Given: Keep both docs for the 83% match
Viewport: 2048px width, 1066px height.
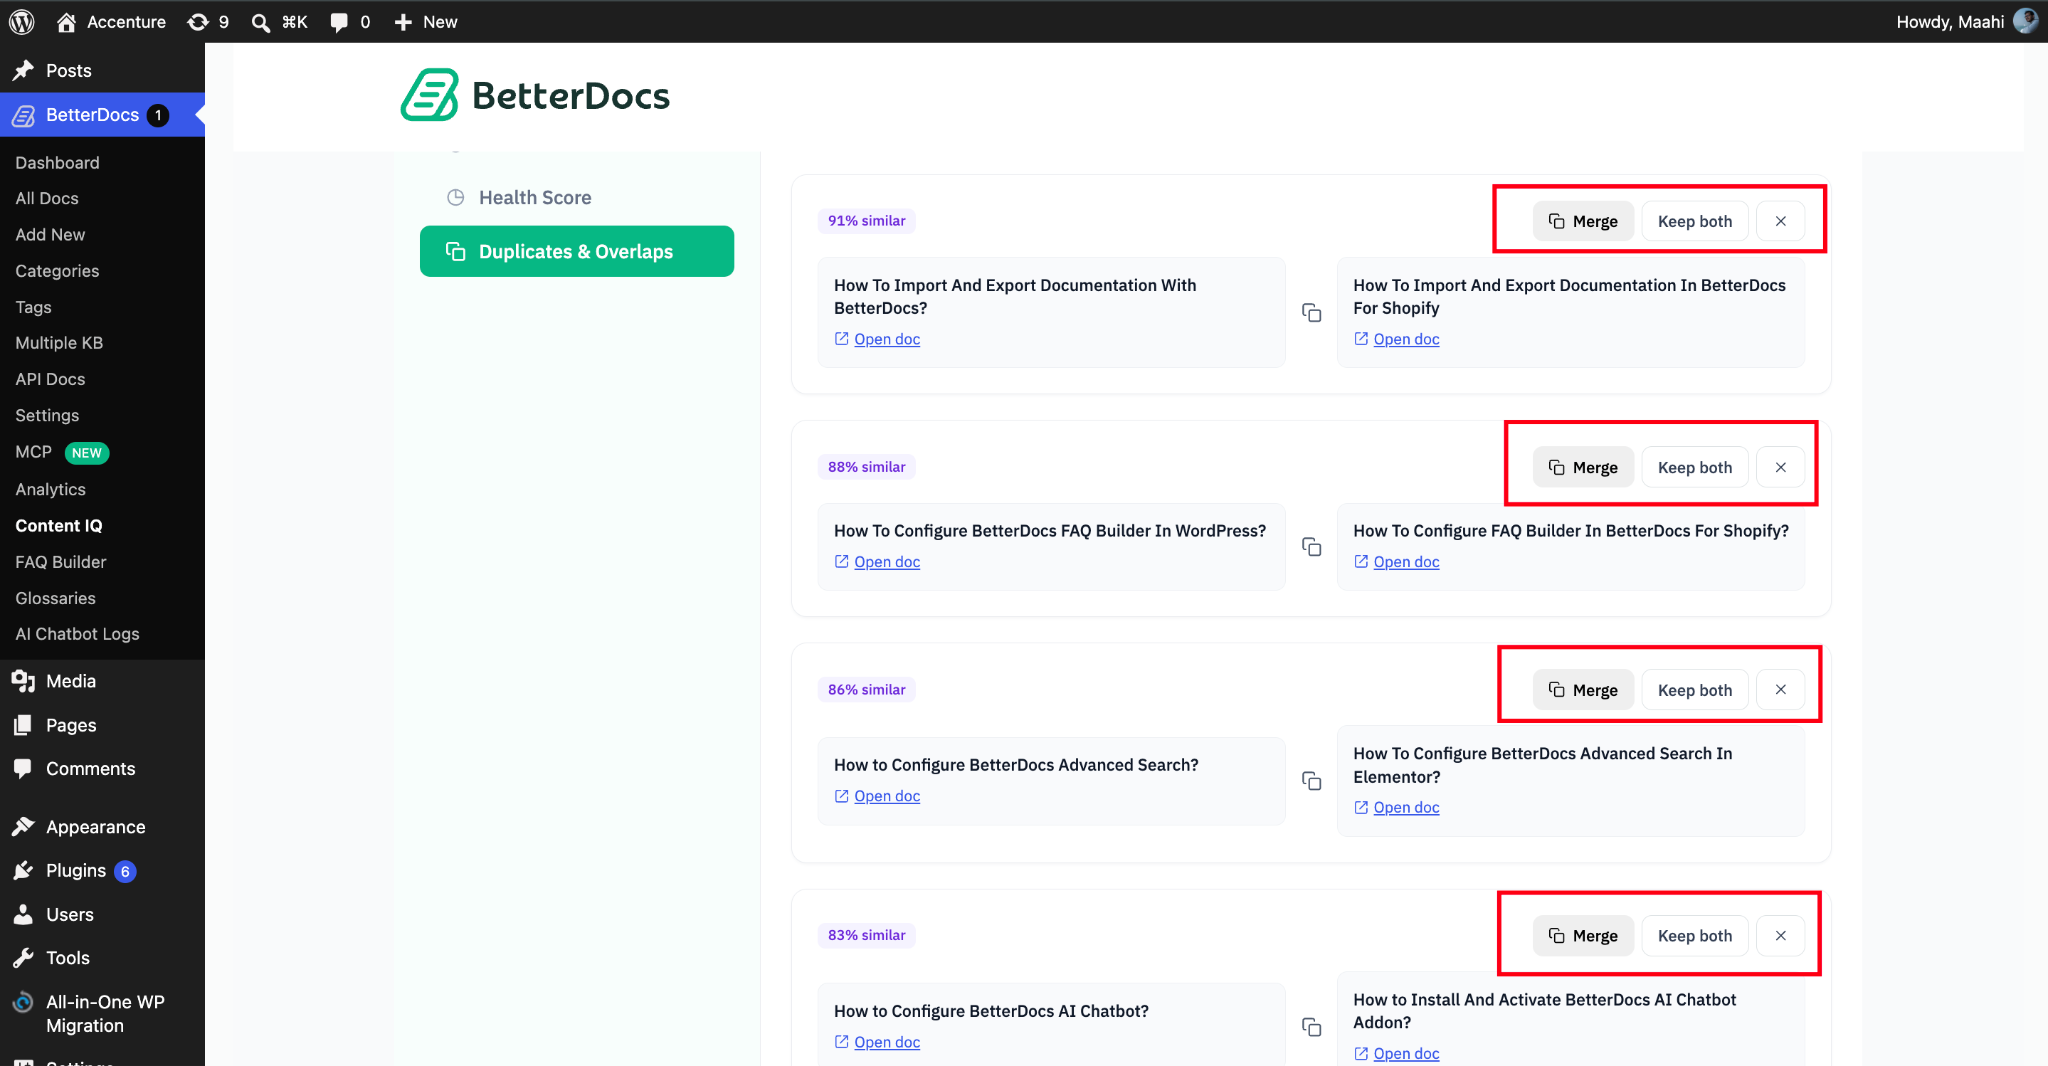Looking at the screenshot, I should 1695,935.
